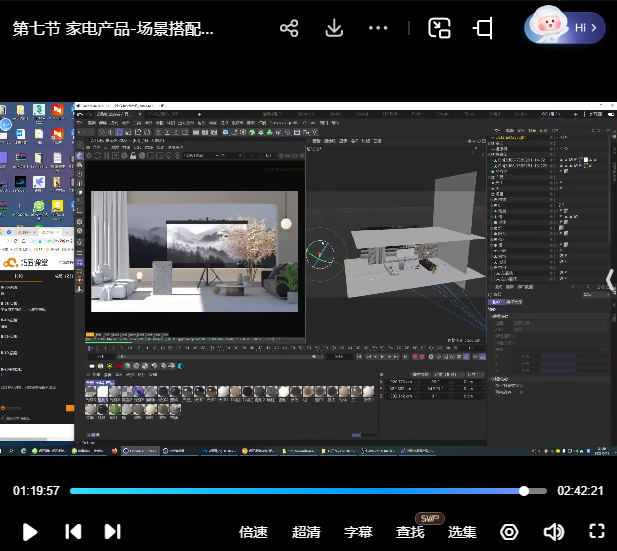The width and height of the screenshot is (617, 551).
Task: Open the three-dot more options menu
Action: tap(378, 28)
